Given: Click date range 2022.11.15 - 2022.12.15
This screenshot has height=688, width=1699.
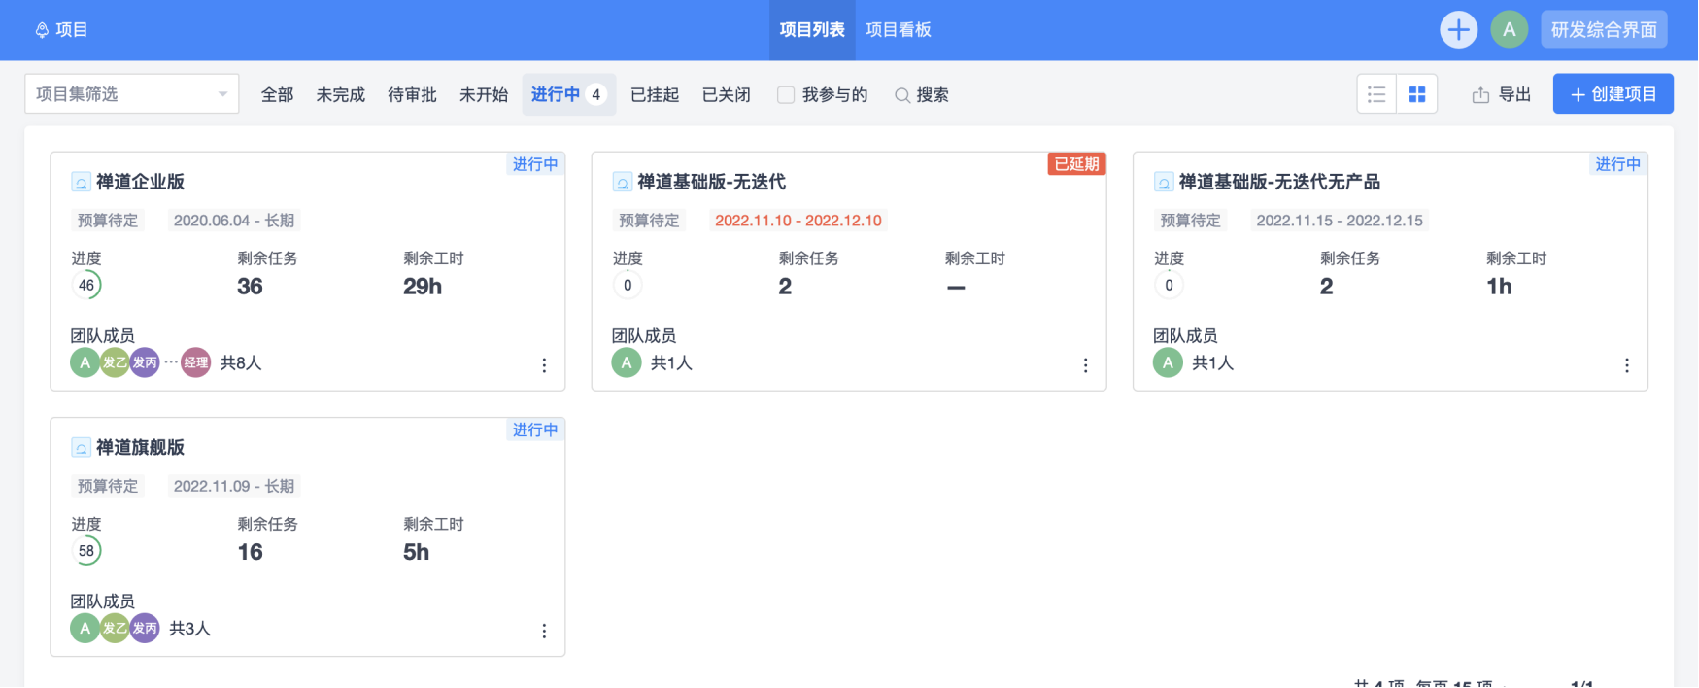Looking at the screenshot, I should point(1339,221).
